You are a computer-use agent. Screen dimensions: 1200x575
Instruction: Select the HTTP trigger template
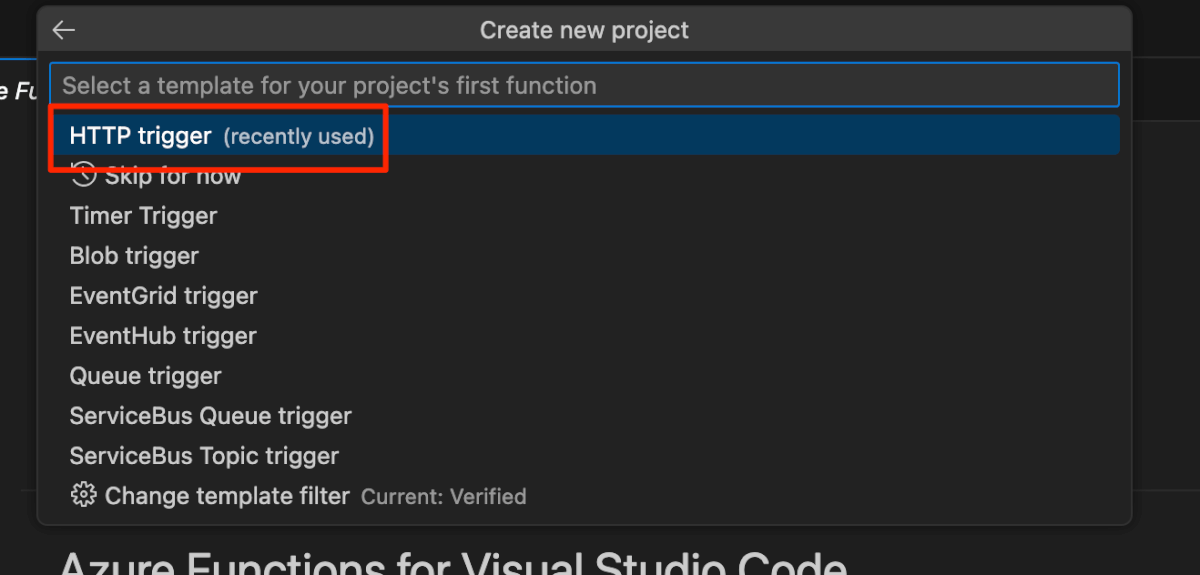(x=140, y=136)
